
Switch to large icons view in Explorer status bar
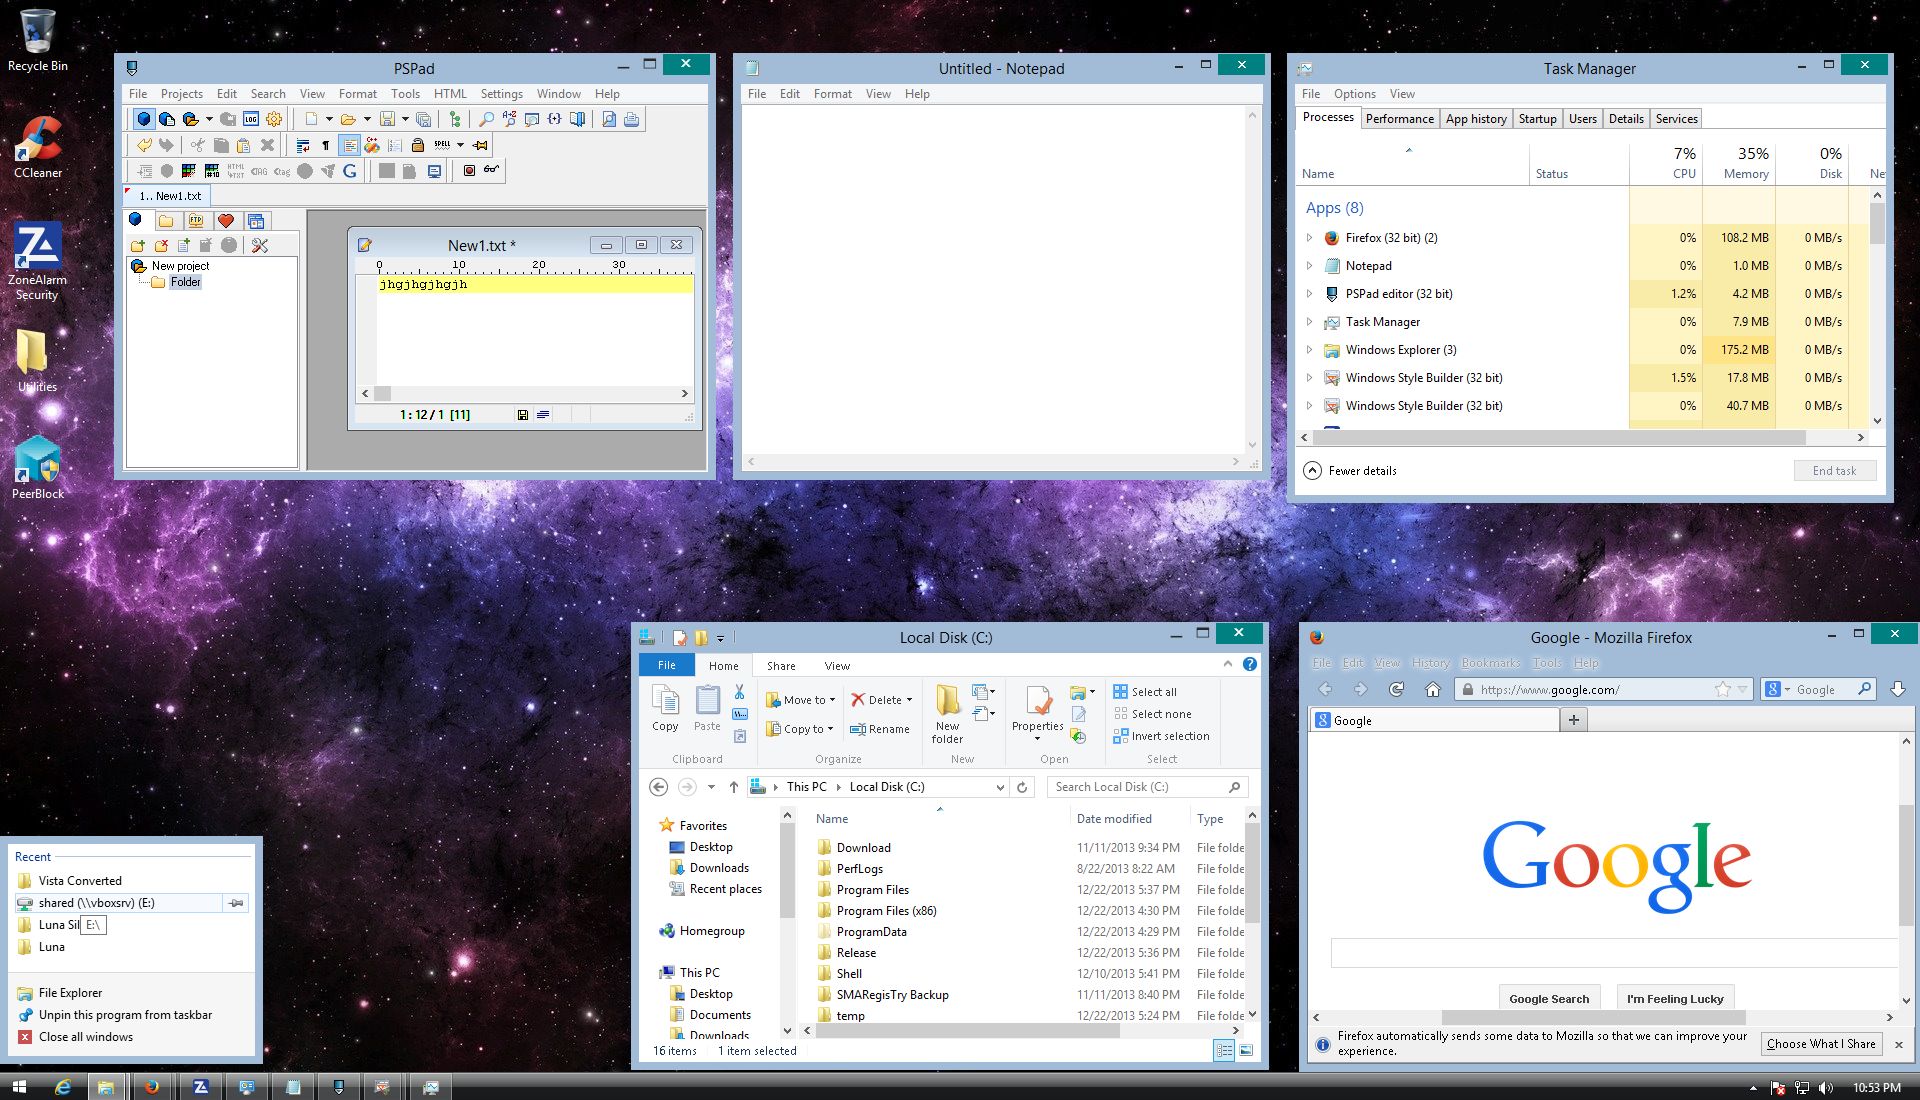[1246, 1050]
